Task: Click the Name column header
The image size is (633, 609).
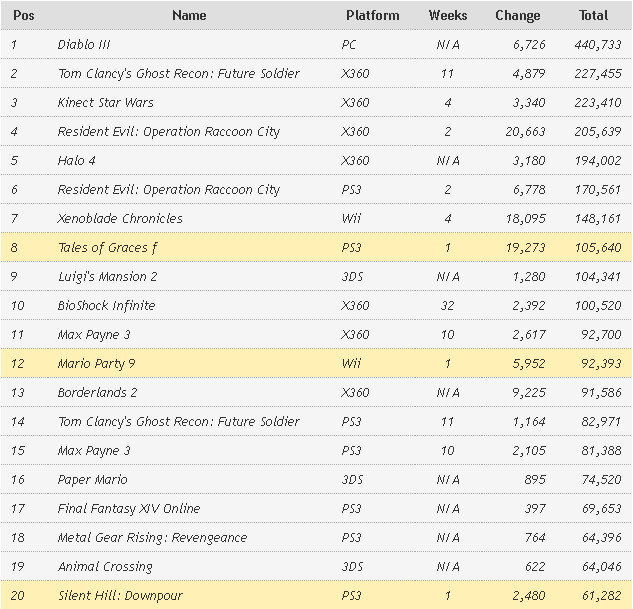Action: click(189, 15)
